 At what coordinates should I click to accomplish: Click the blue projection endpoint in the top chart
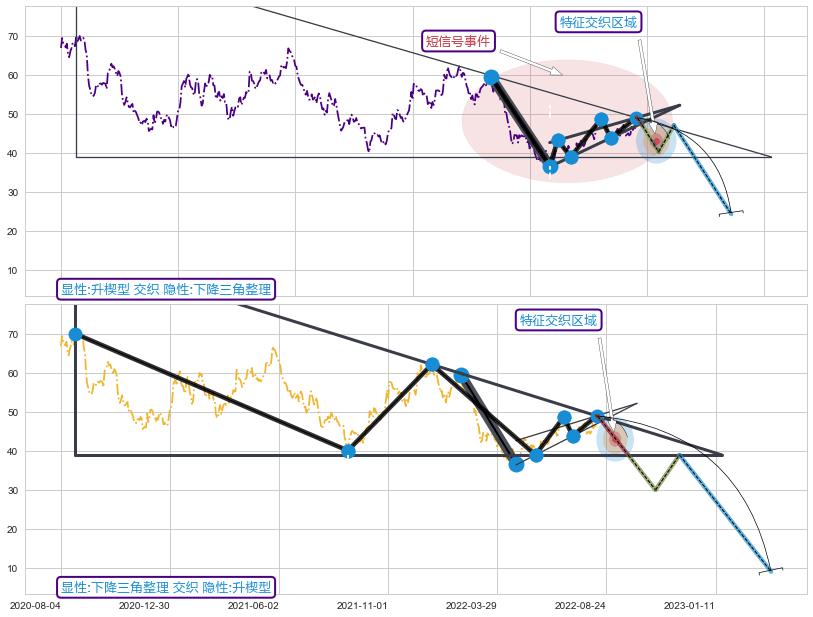(730, 212)
